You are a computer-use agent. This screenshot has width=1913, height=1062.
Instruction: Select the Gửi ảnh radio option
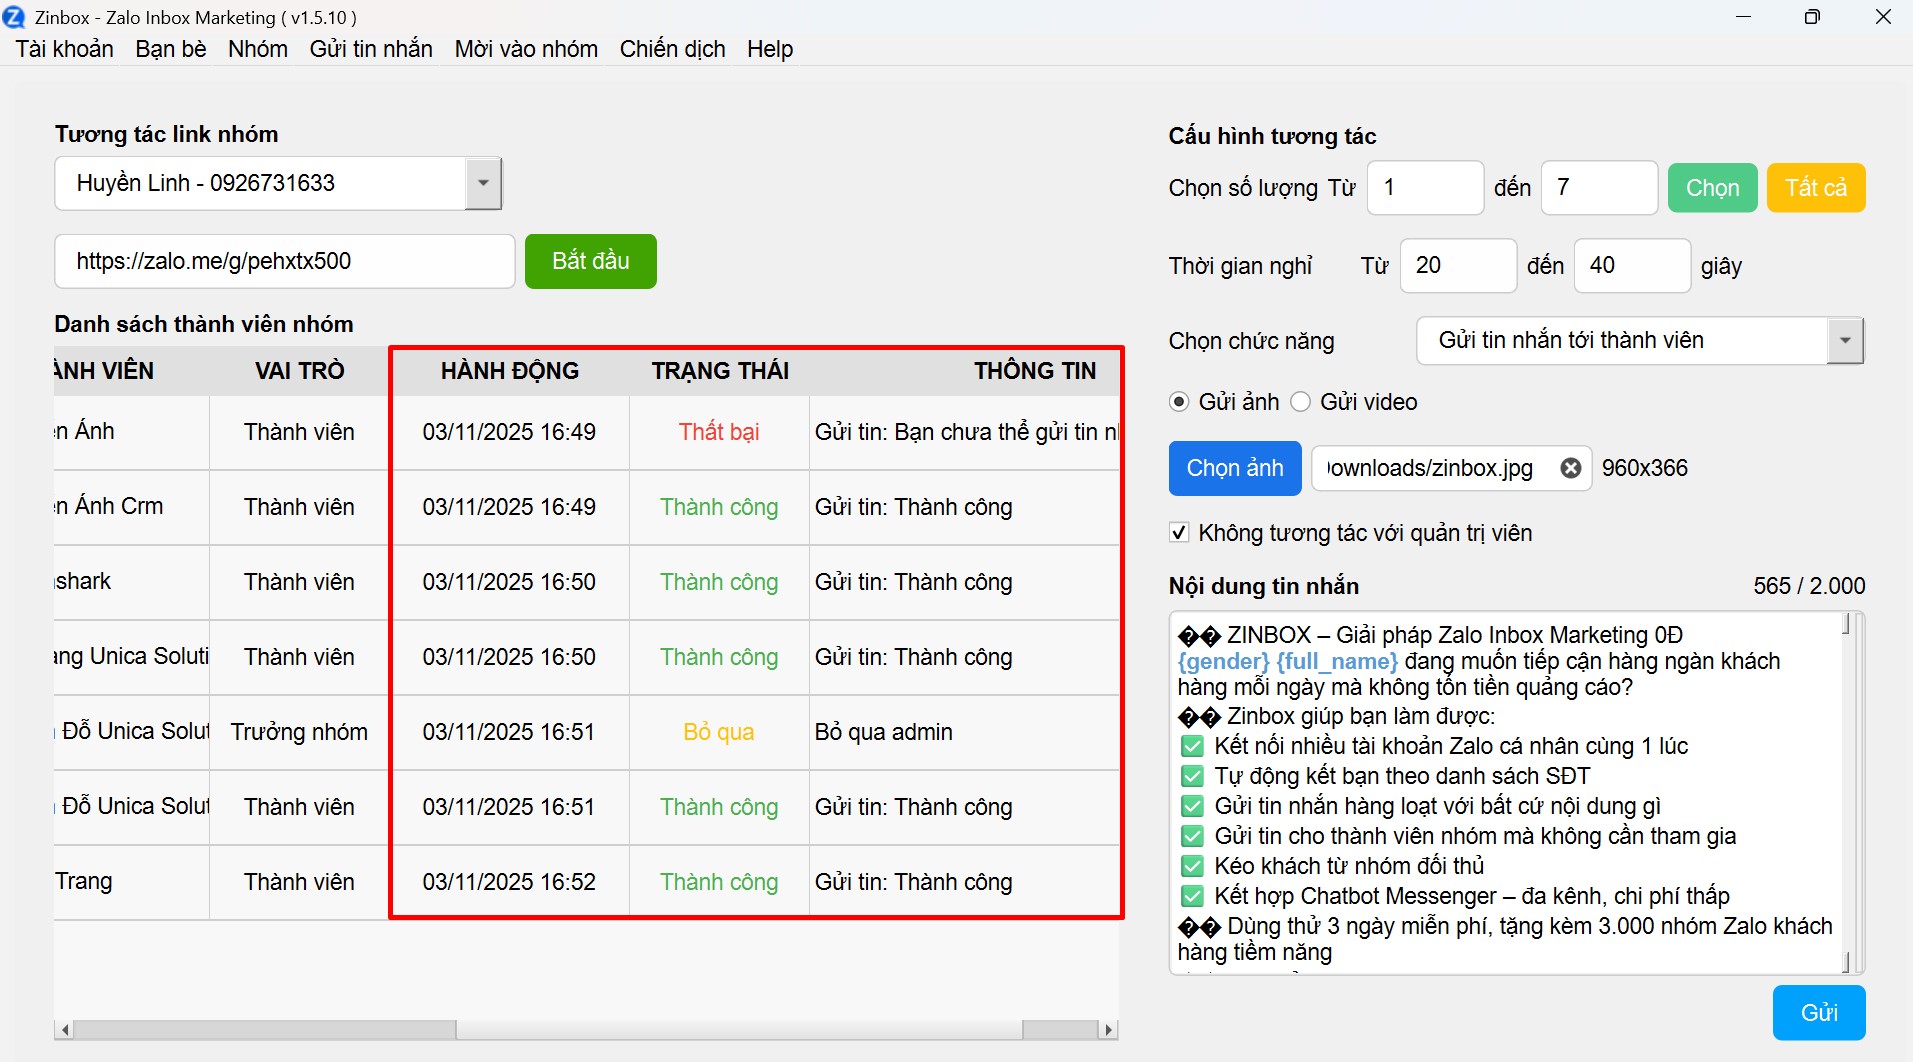click(x=1179, y=402)
